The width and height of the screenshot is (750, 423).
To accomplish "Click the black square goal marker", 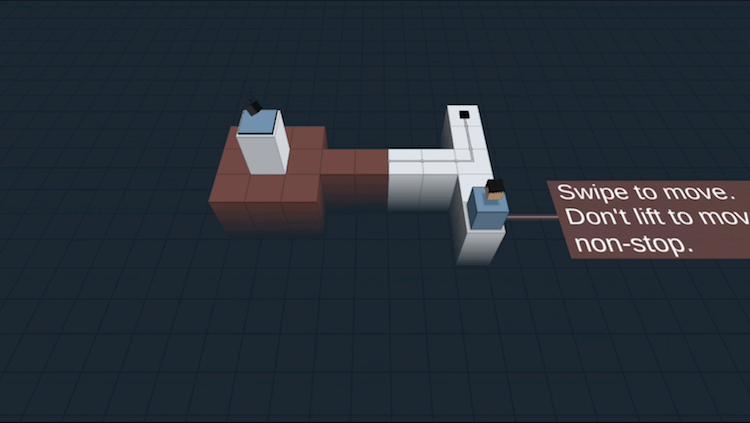I will tap(464, 116).
